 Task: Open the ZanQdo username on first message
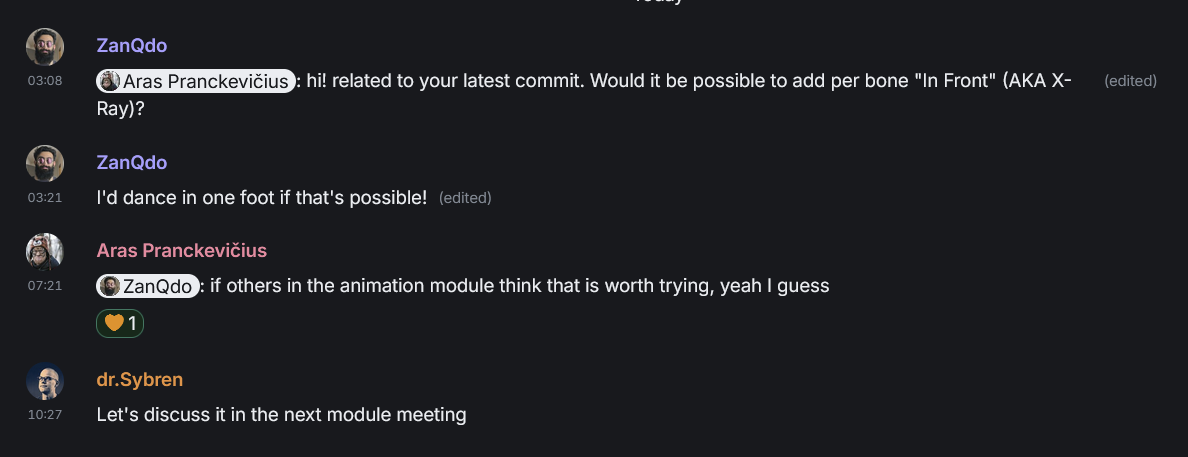point(132,45)
